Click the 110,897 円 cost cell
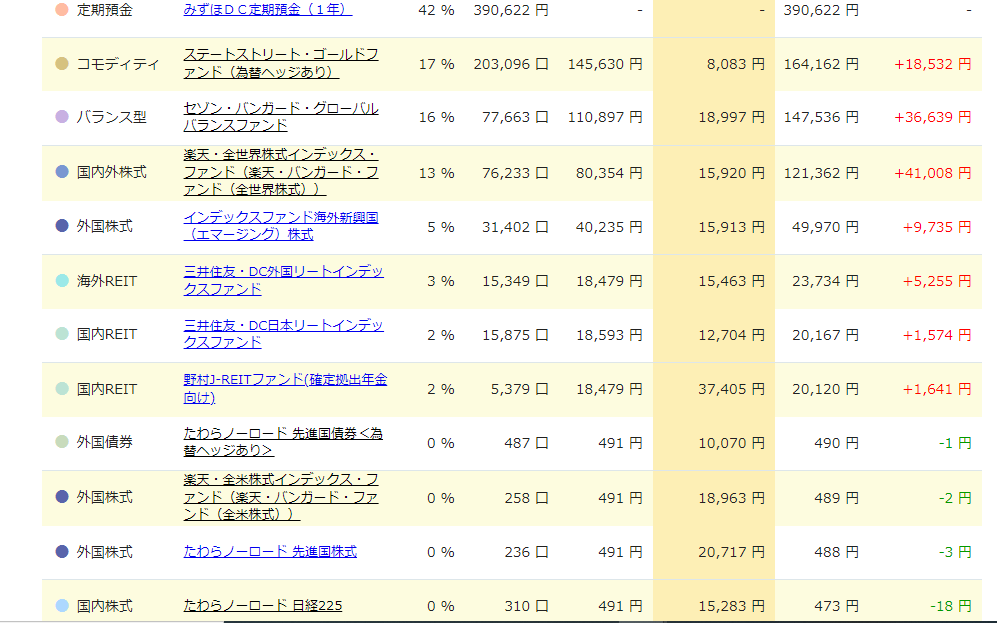997x623 pixels. pos(605,118)
